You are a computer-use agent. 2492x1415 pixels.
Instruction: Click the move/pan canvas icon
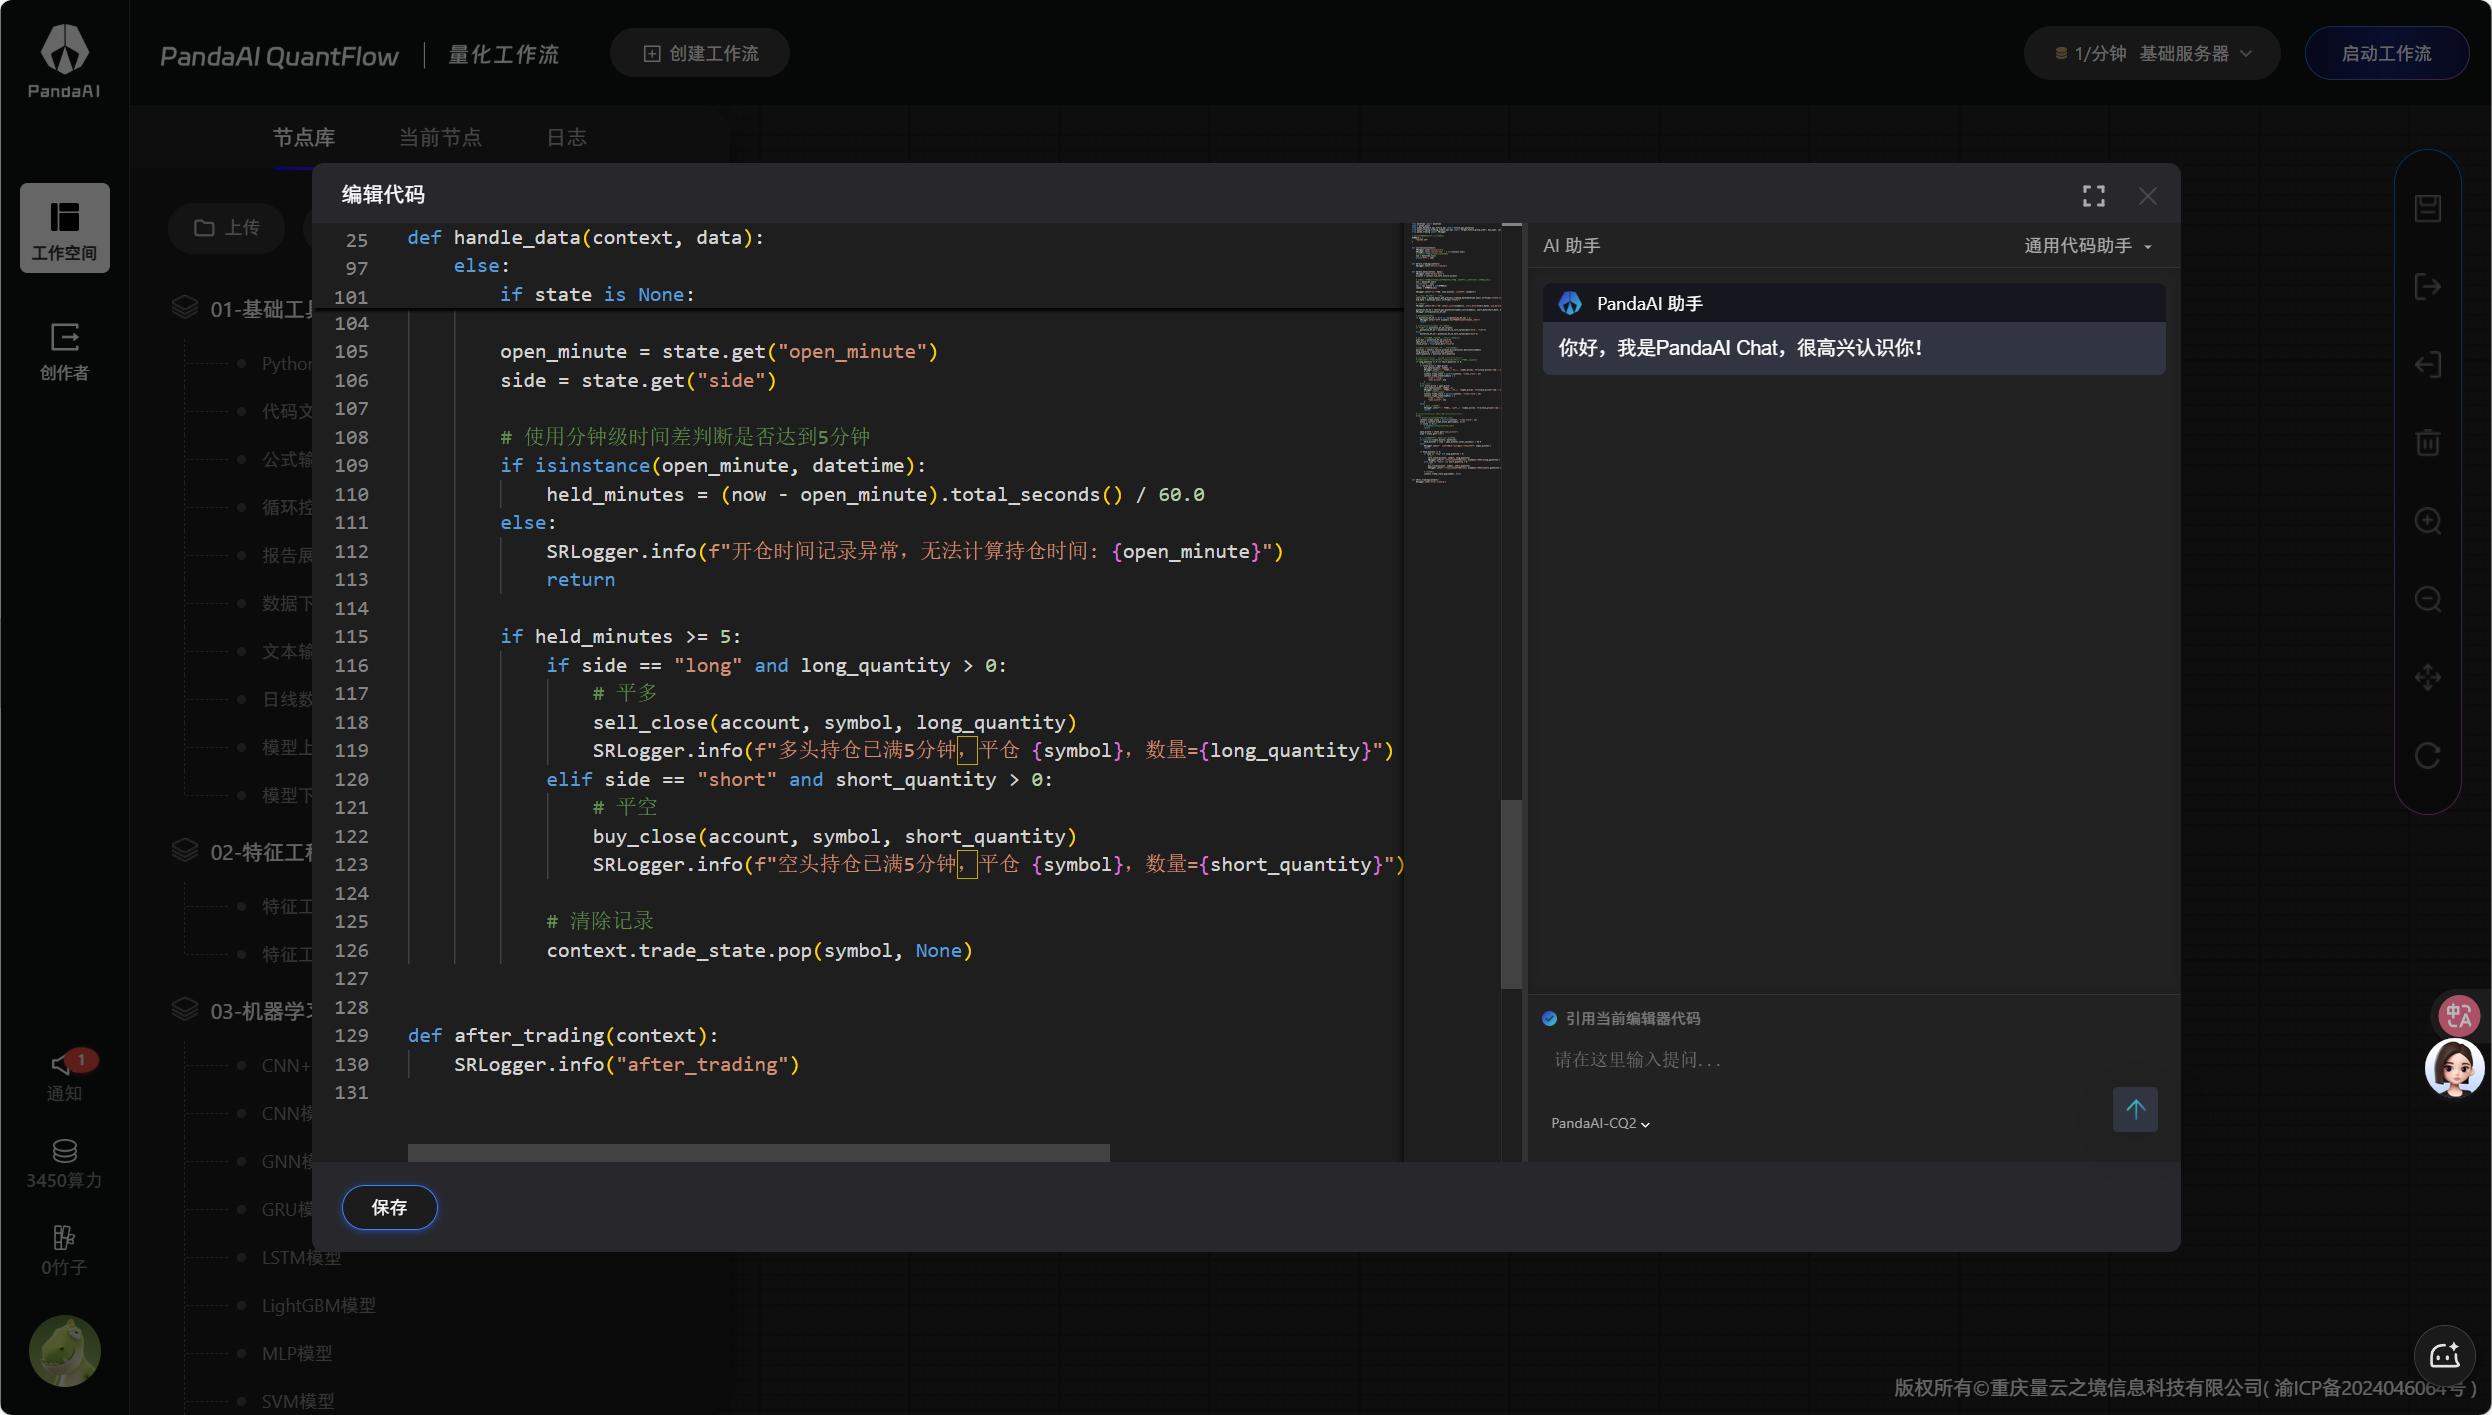pos(2428,678)
